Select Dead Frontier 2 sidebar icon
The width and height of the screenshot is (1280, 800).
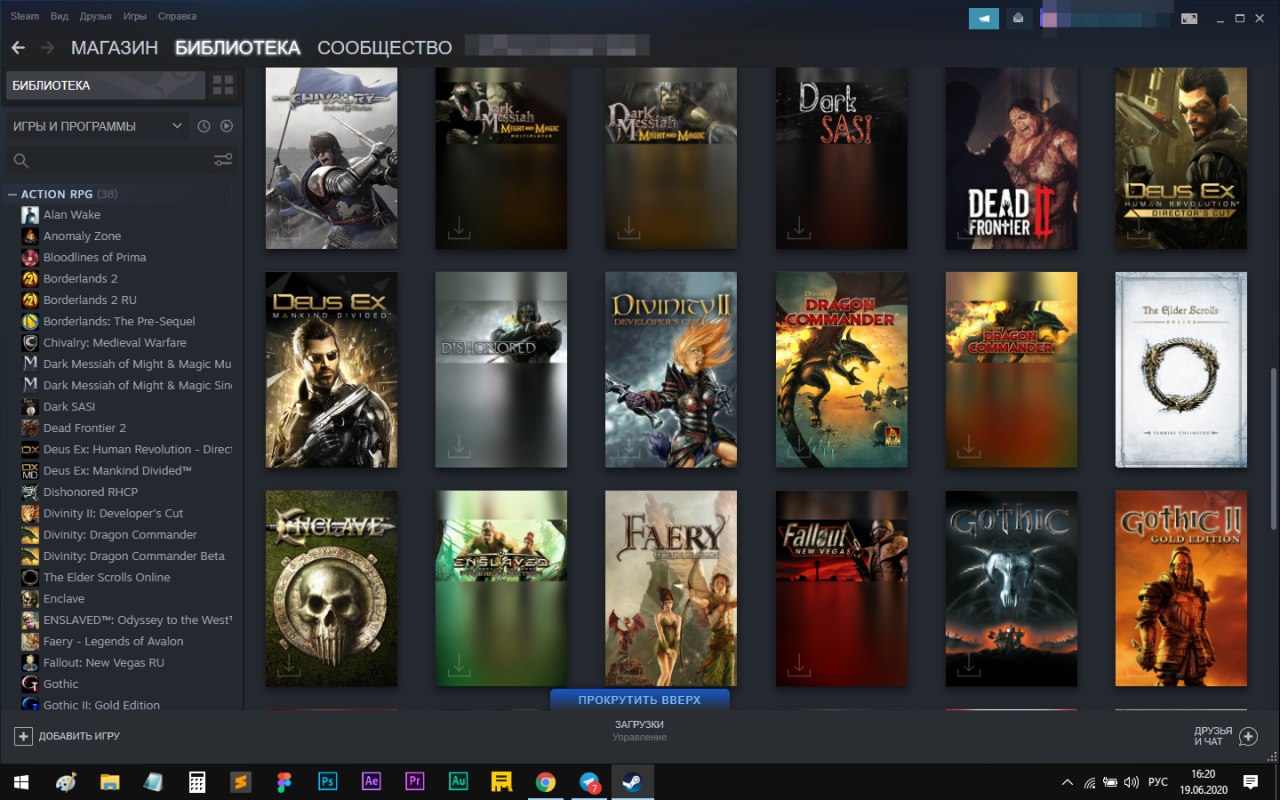[x=30, y=428]
